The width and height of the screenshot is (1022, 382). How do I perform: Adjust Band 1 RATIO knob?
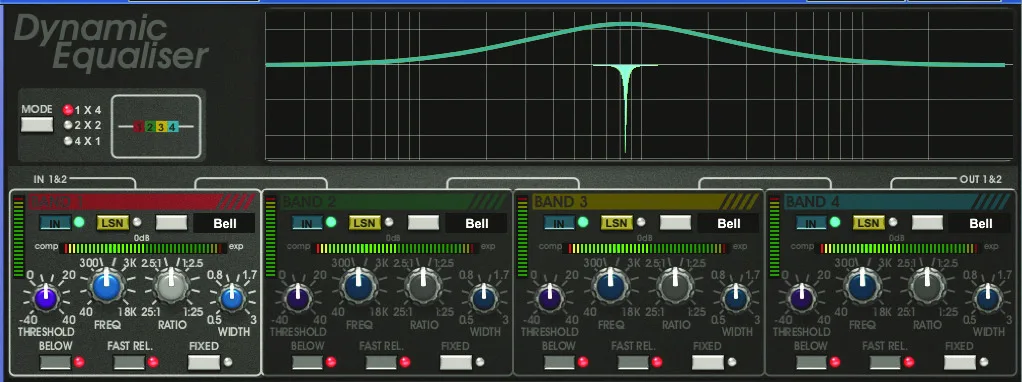[x=172, y=286]
